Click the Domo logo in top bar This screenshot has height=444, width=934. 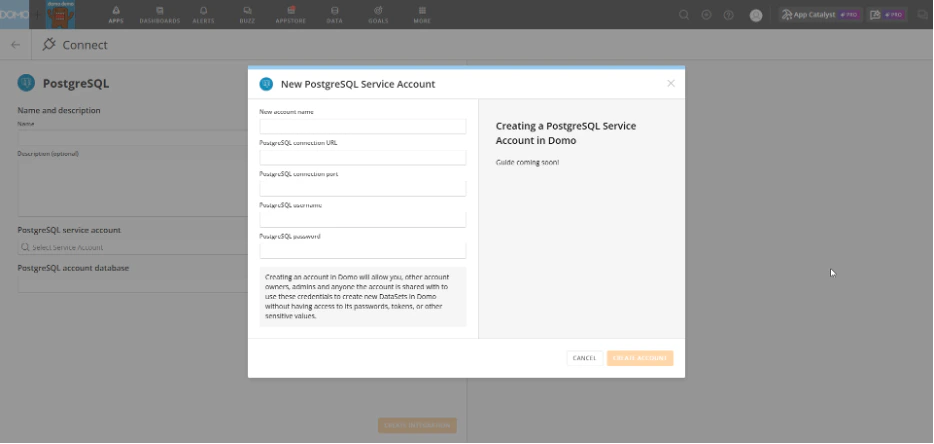pos(14,14)
